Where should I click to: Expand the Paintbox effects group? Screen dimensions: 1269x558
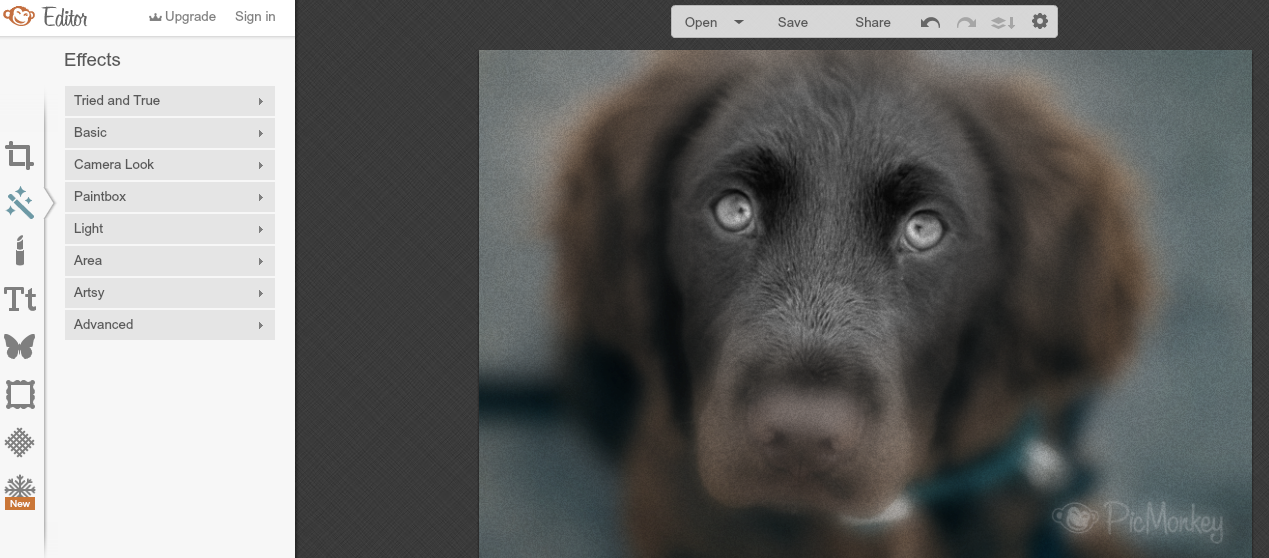170,197
